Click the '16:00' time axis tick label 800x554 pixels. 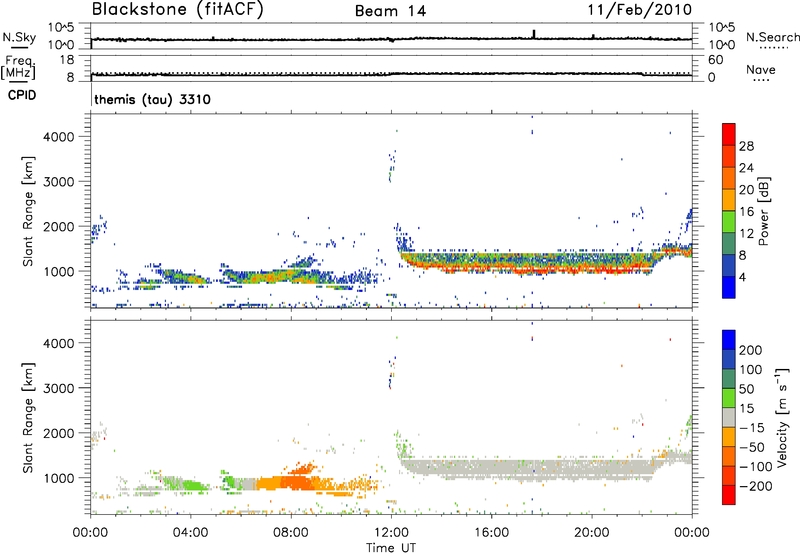pos(491,533)
